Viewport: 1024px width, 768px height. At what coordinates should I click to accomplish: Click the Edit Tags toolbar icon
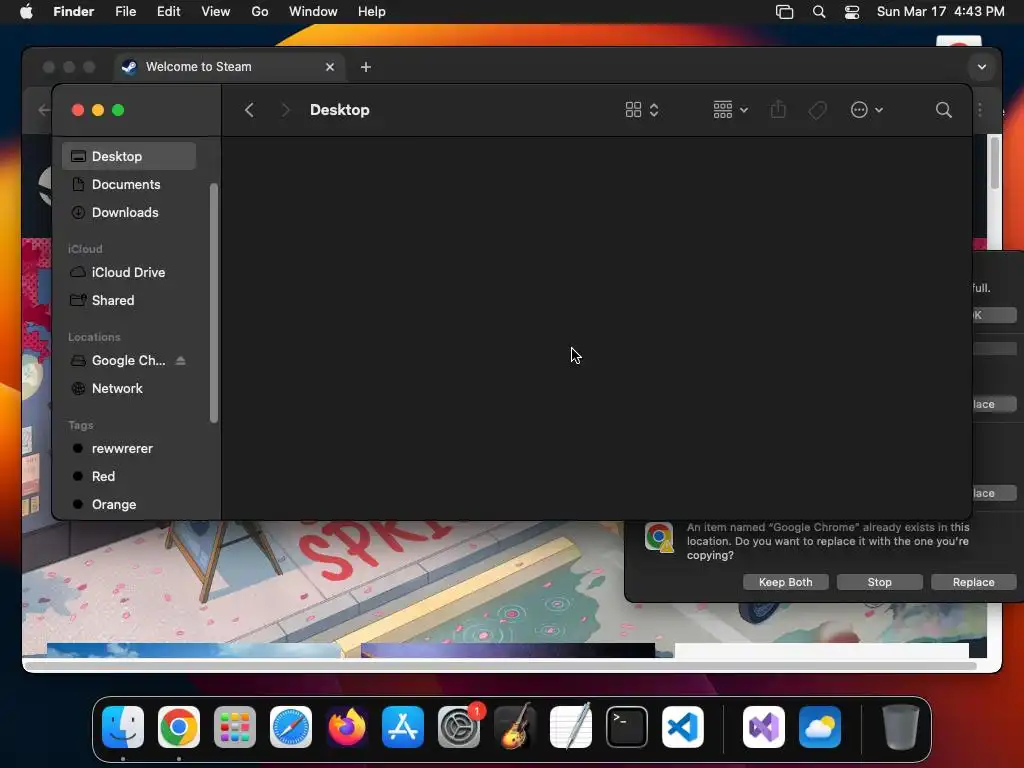(x=817, y=110)
